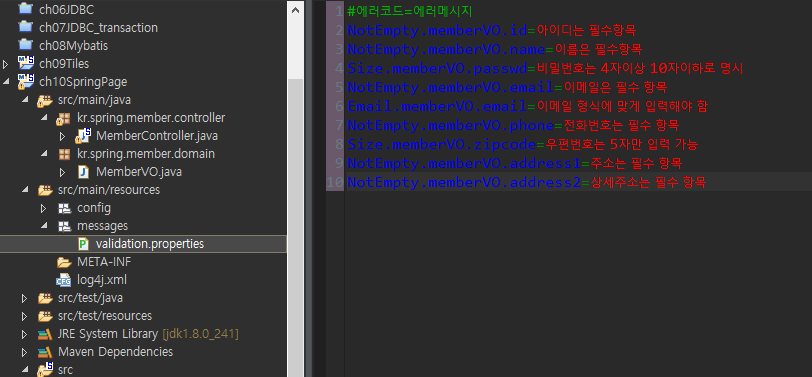Click the NotEmpty.memberVO.address1 key in editor
Viewport: 812px width, 377px height.
463,163
